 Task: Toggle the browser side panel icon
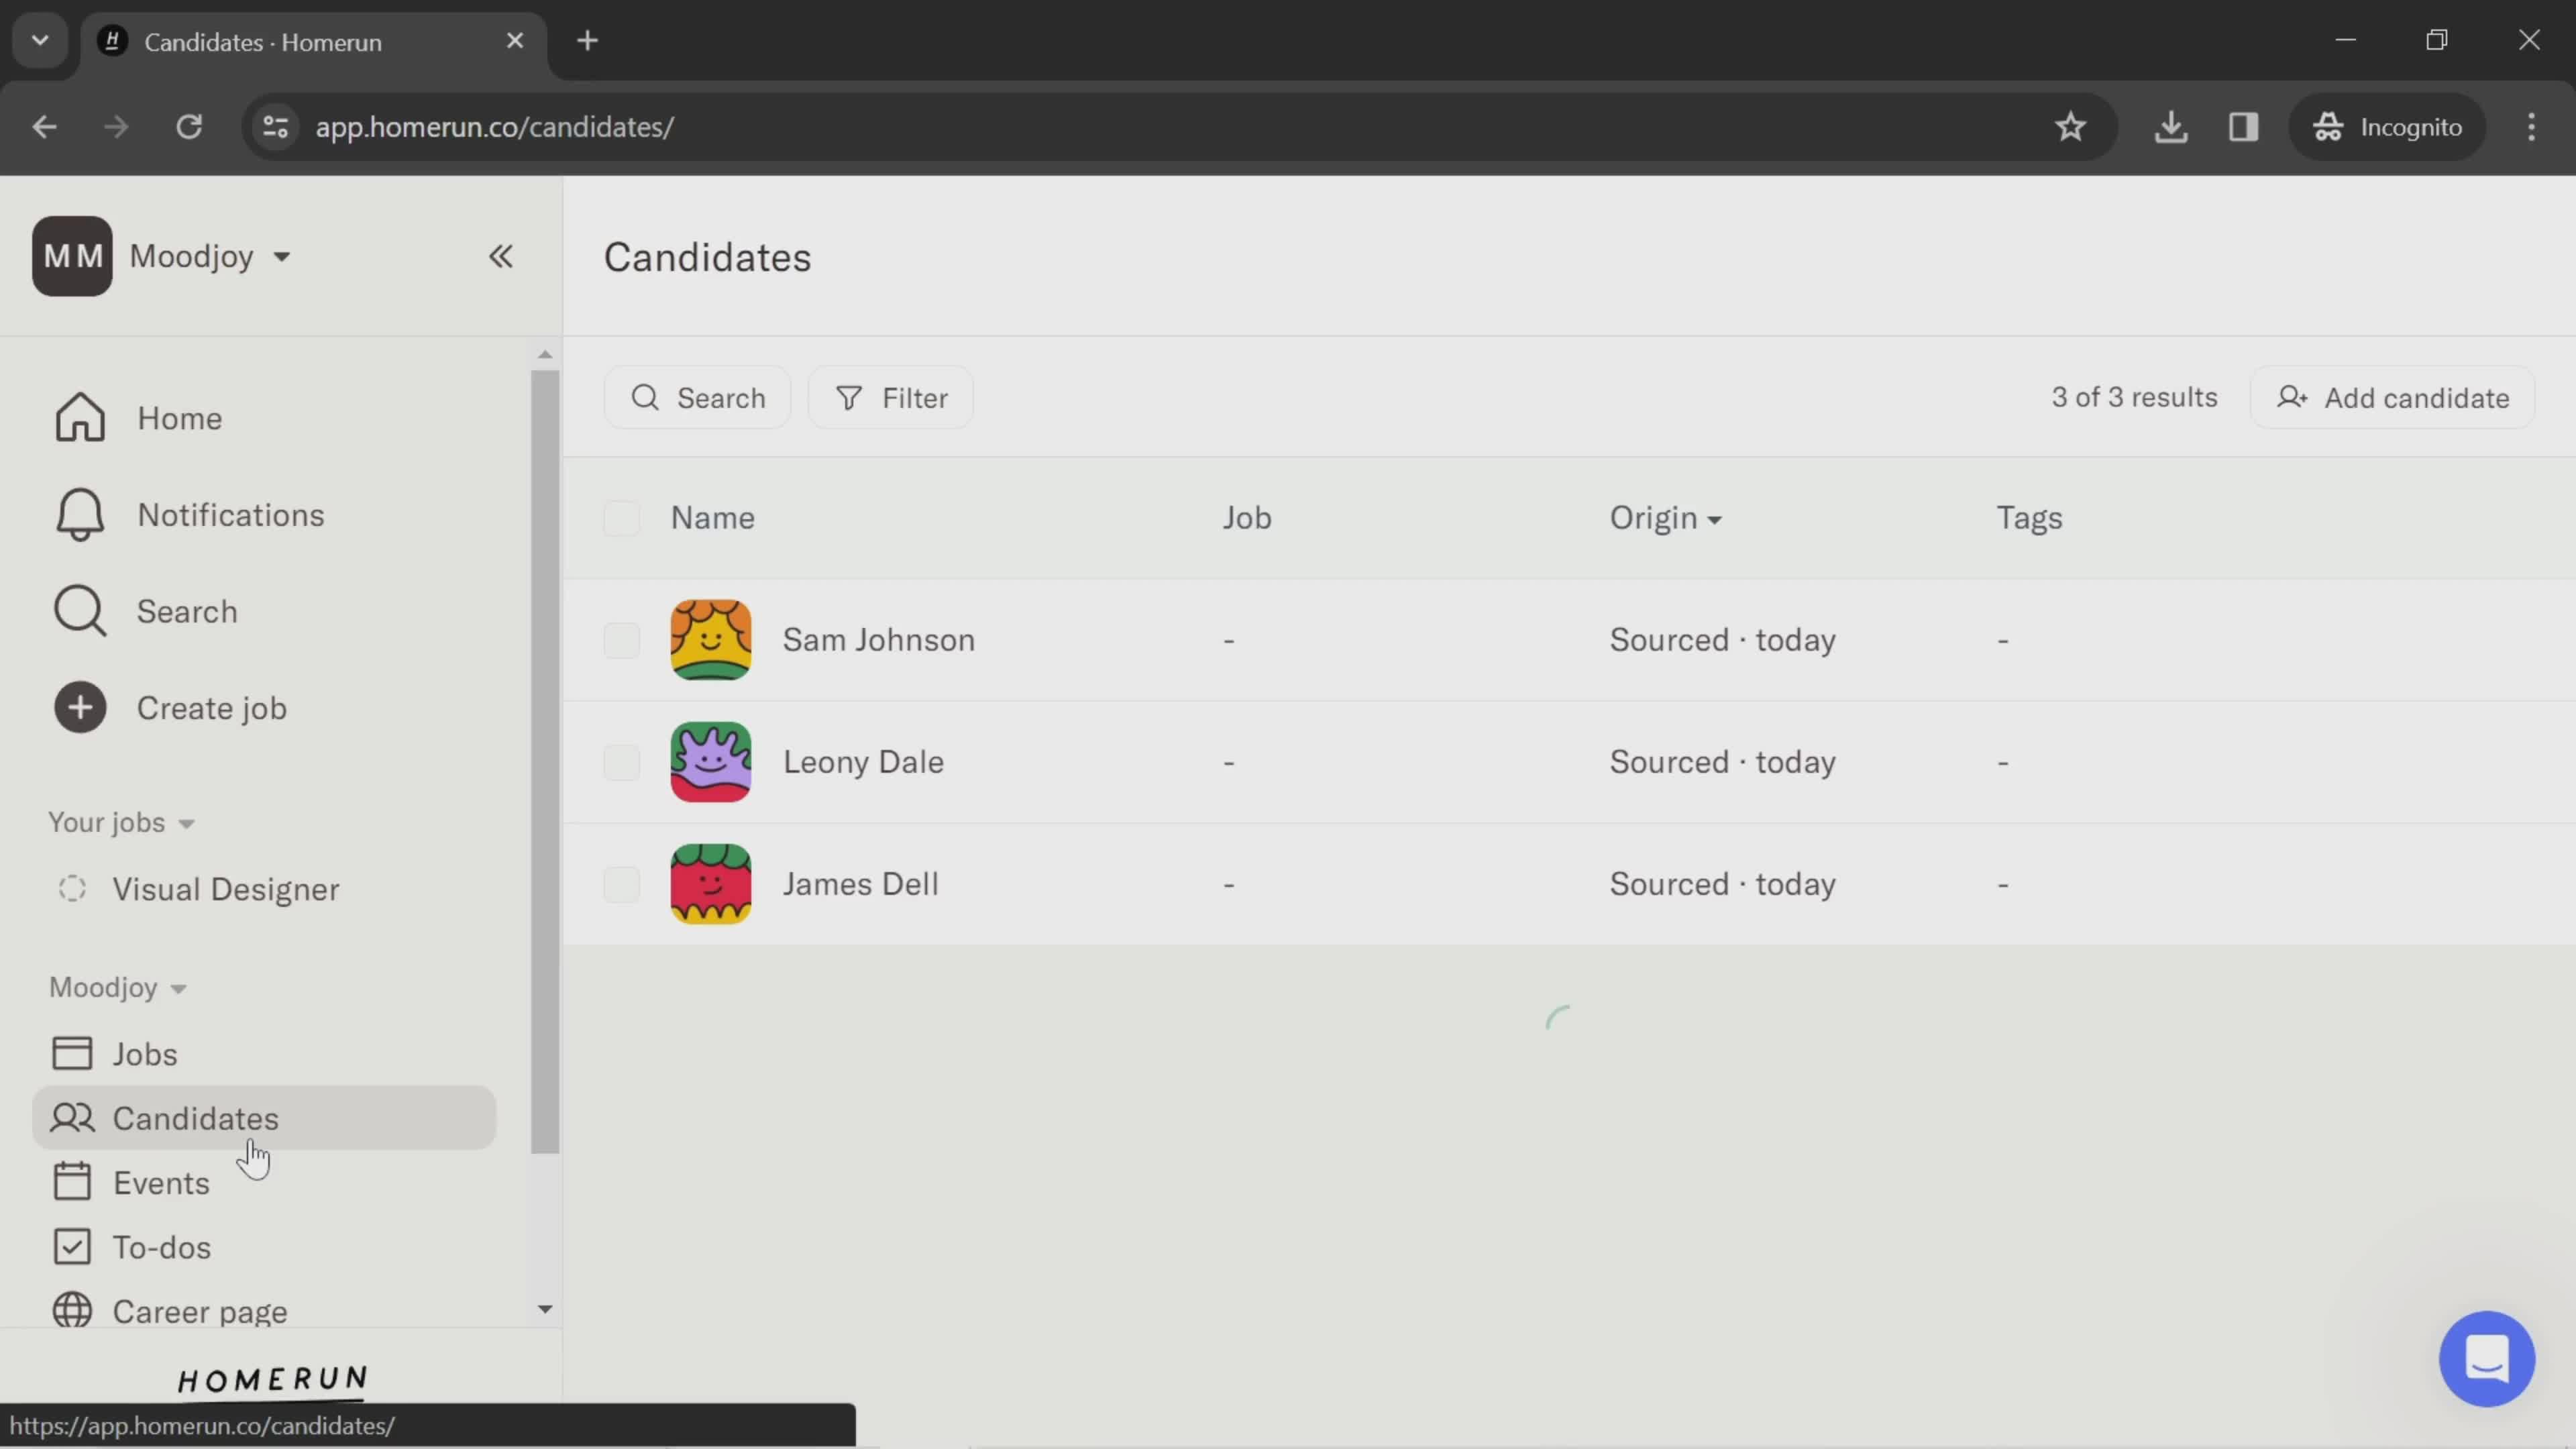[x=2243, y=127]
